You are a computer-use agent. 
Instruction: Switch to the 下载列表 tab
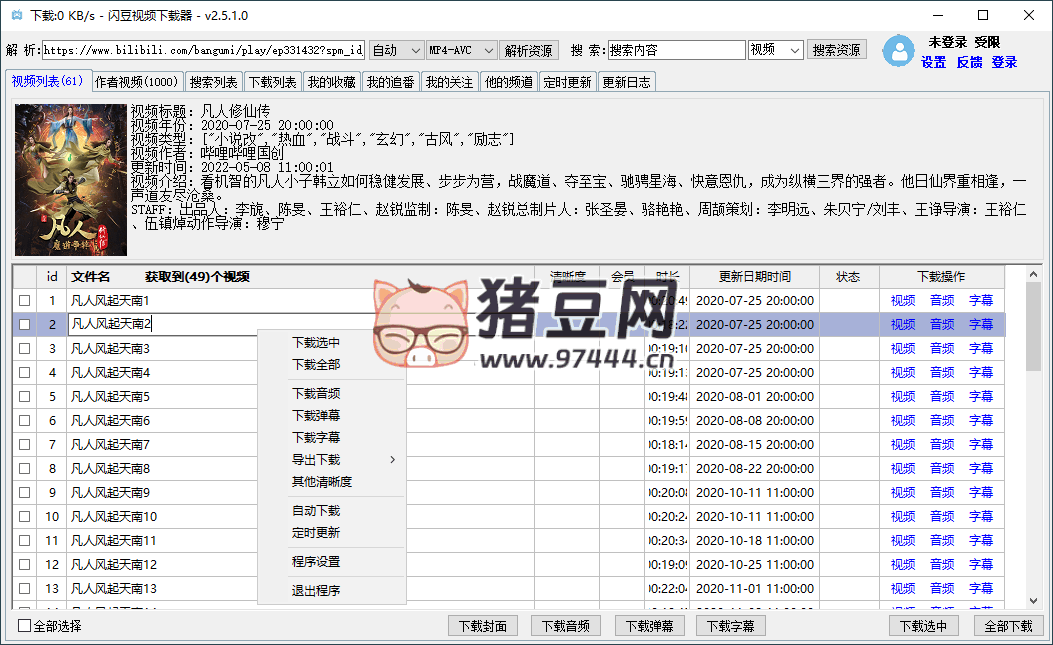click(272, 82)
